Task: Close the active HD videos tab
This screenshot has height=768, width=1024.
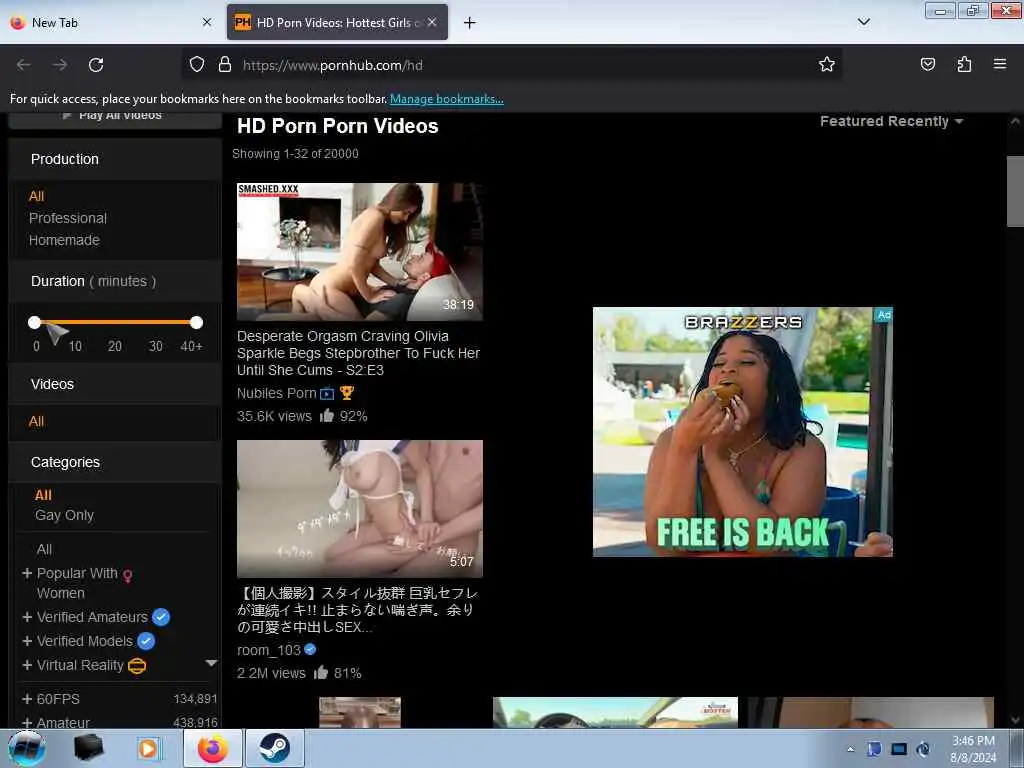Action: (432, 22)
